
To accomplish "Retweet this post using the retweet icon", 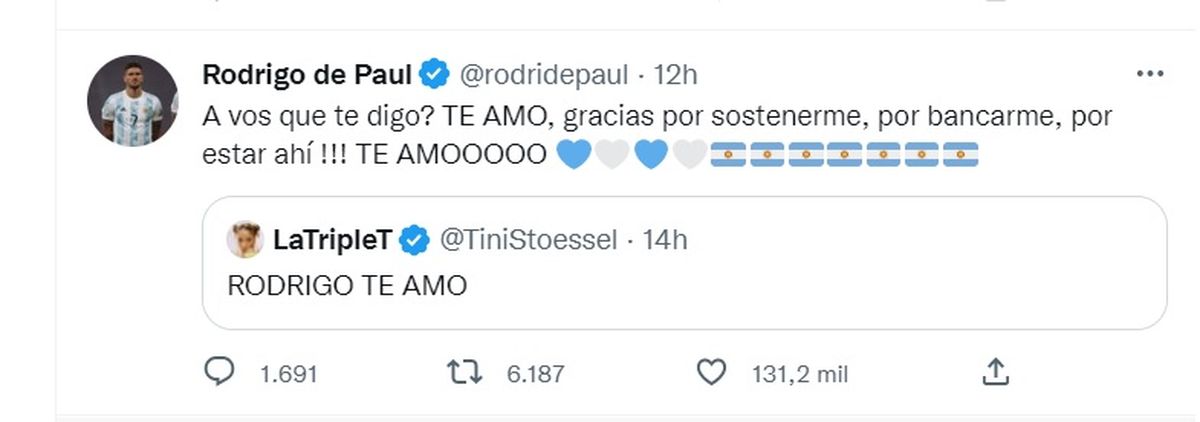I will [466, 373].
